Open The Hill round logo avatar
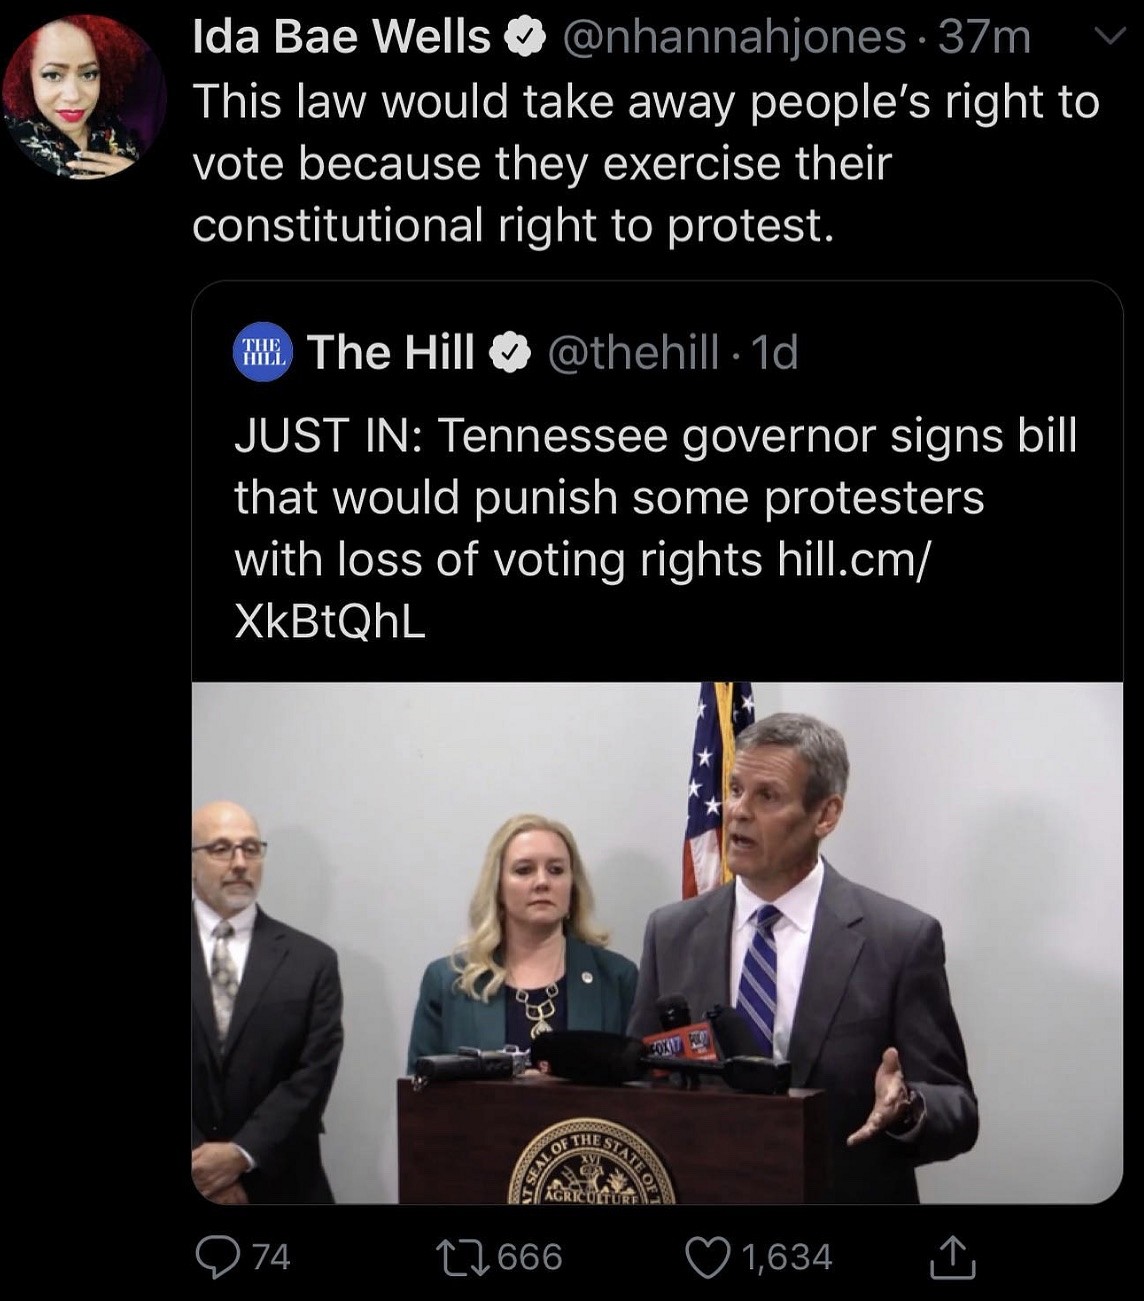1144x1301 pixels. (x=263, y=352)
